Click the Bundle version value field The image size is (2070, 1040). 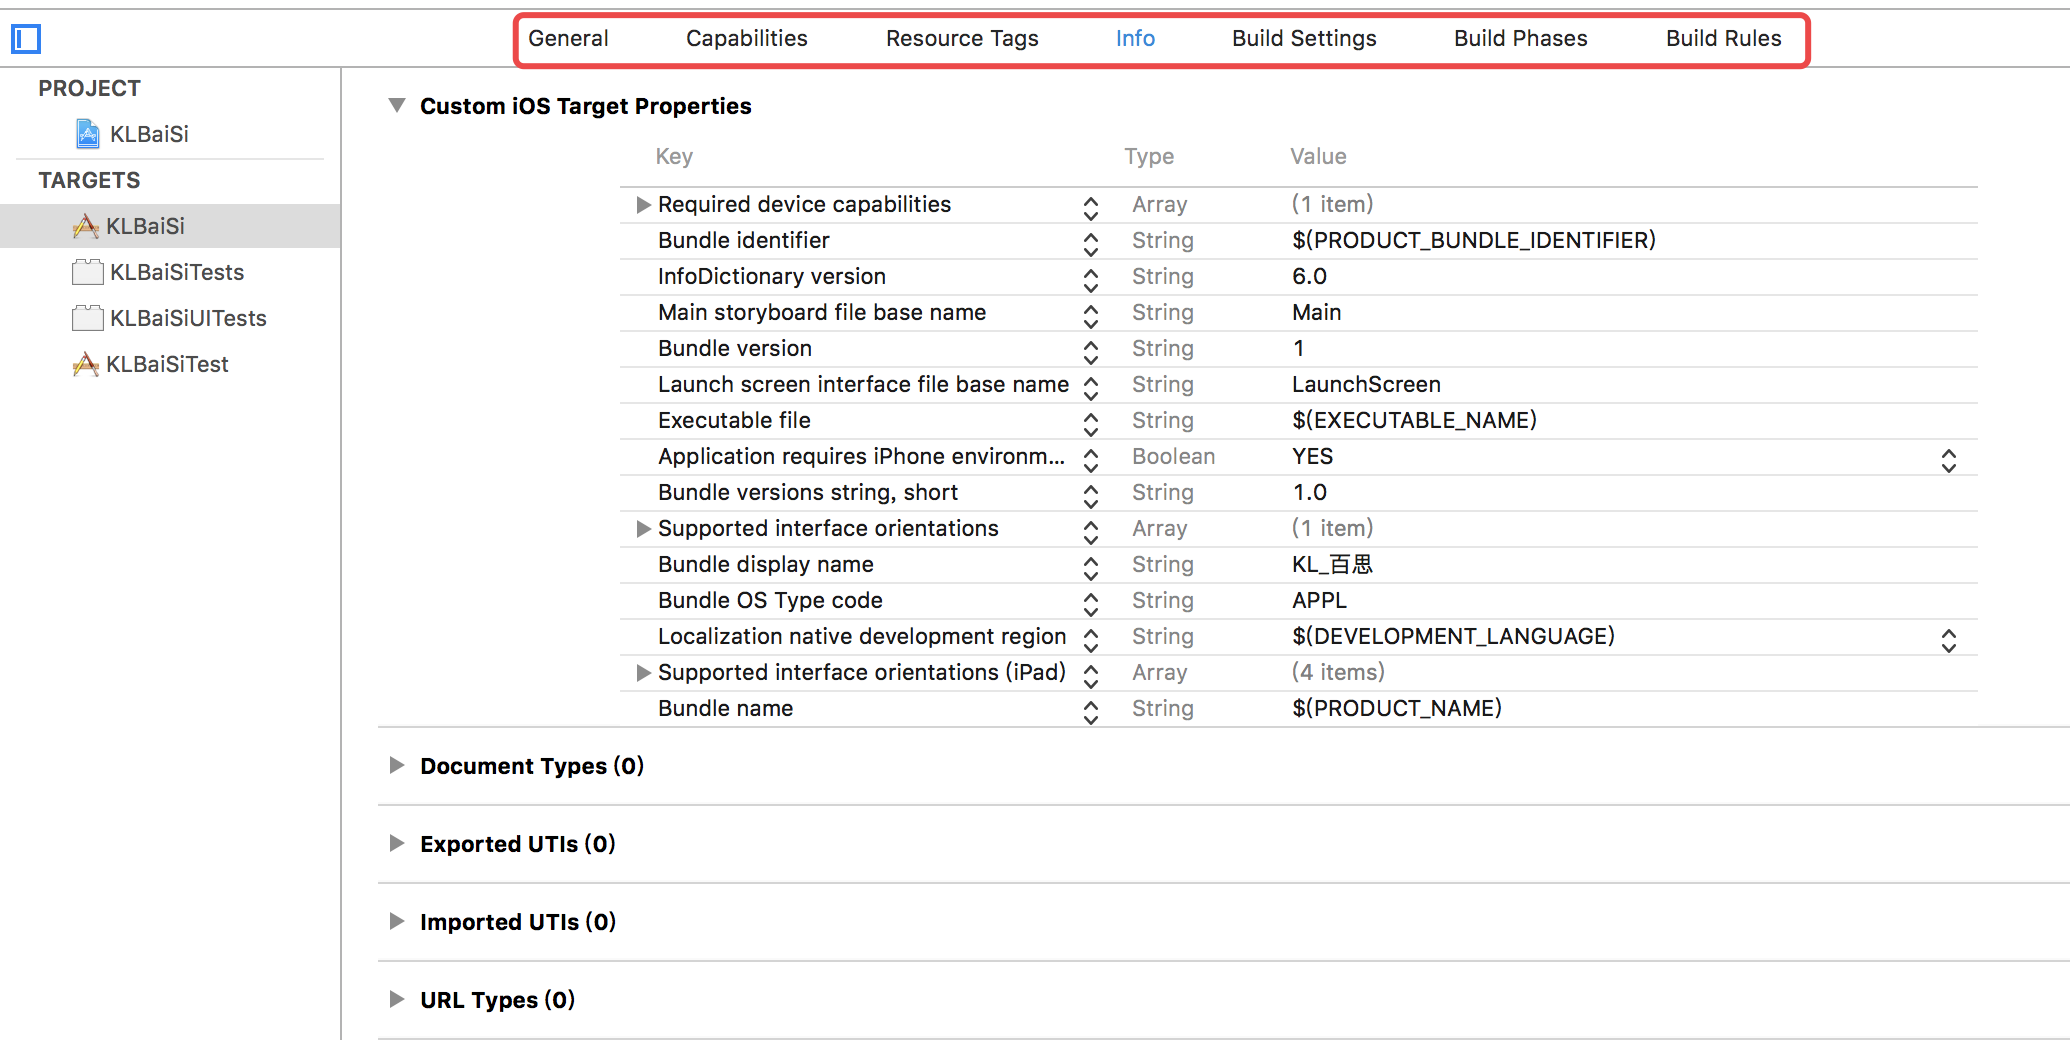1298,349
